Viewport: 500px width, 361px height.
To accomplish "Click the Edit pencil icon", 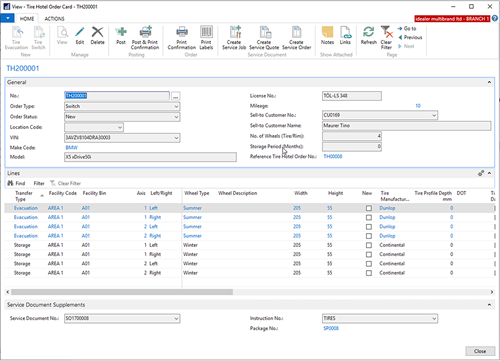I will tap(80, 35).
